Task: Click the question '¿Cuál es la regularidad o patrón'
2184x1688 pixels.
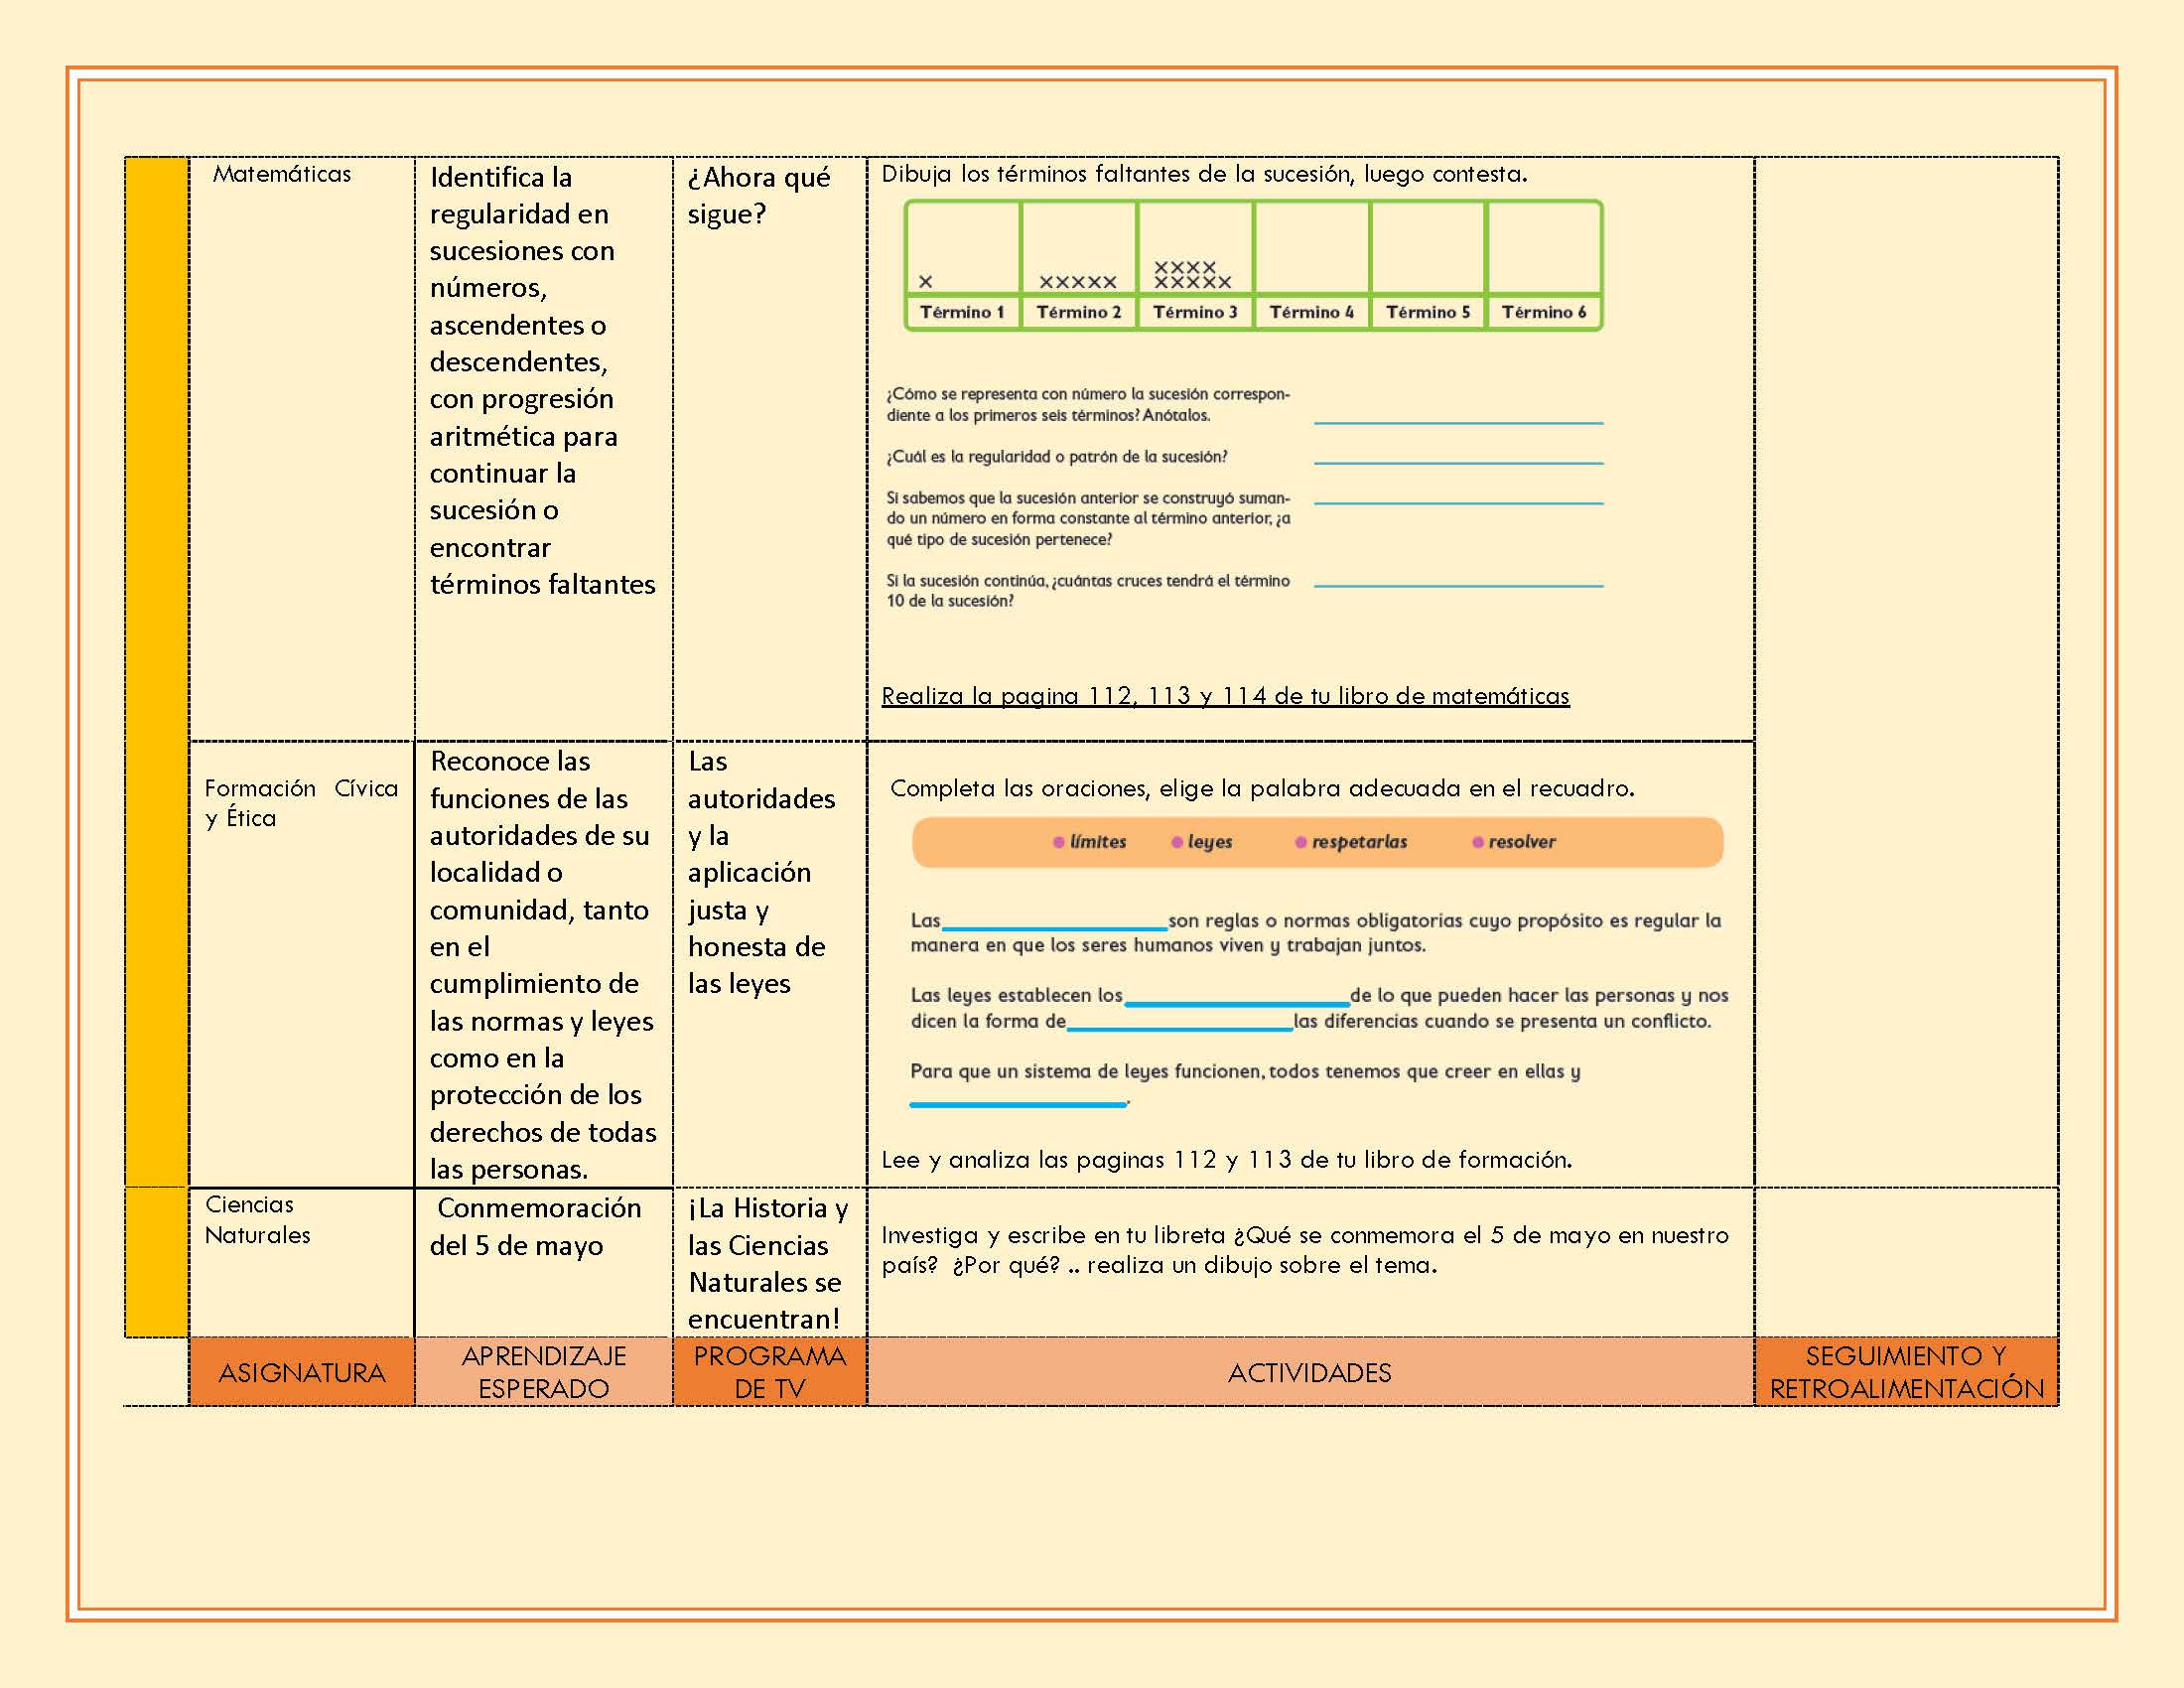Action: click(x=1057, y=457)
